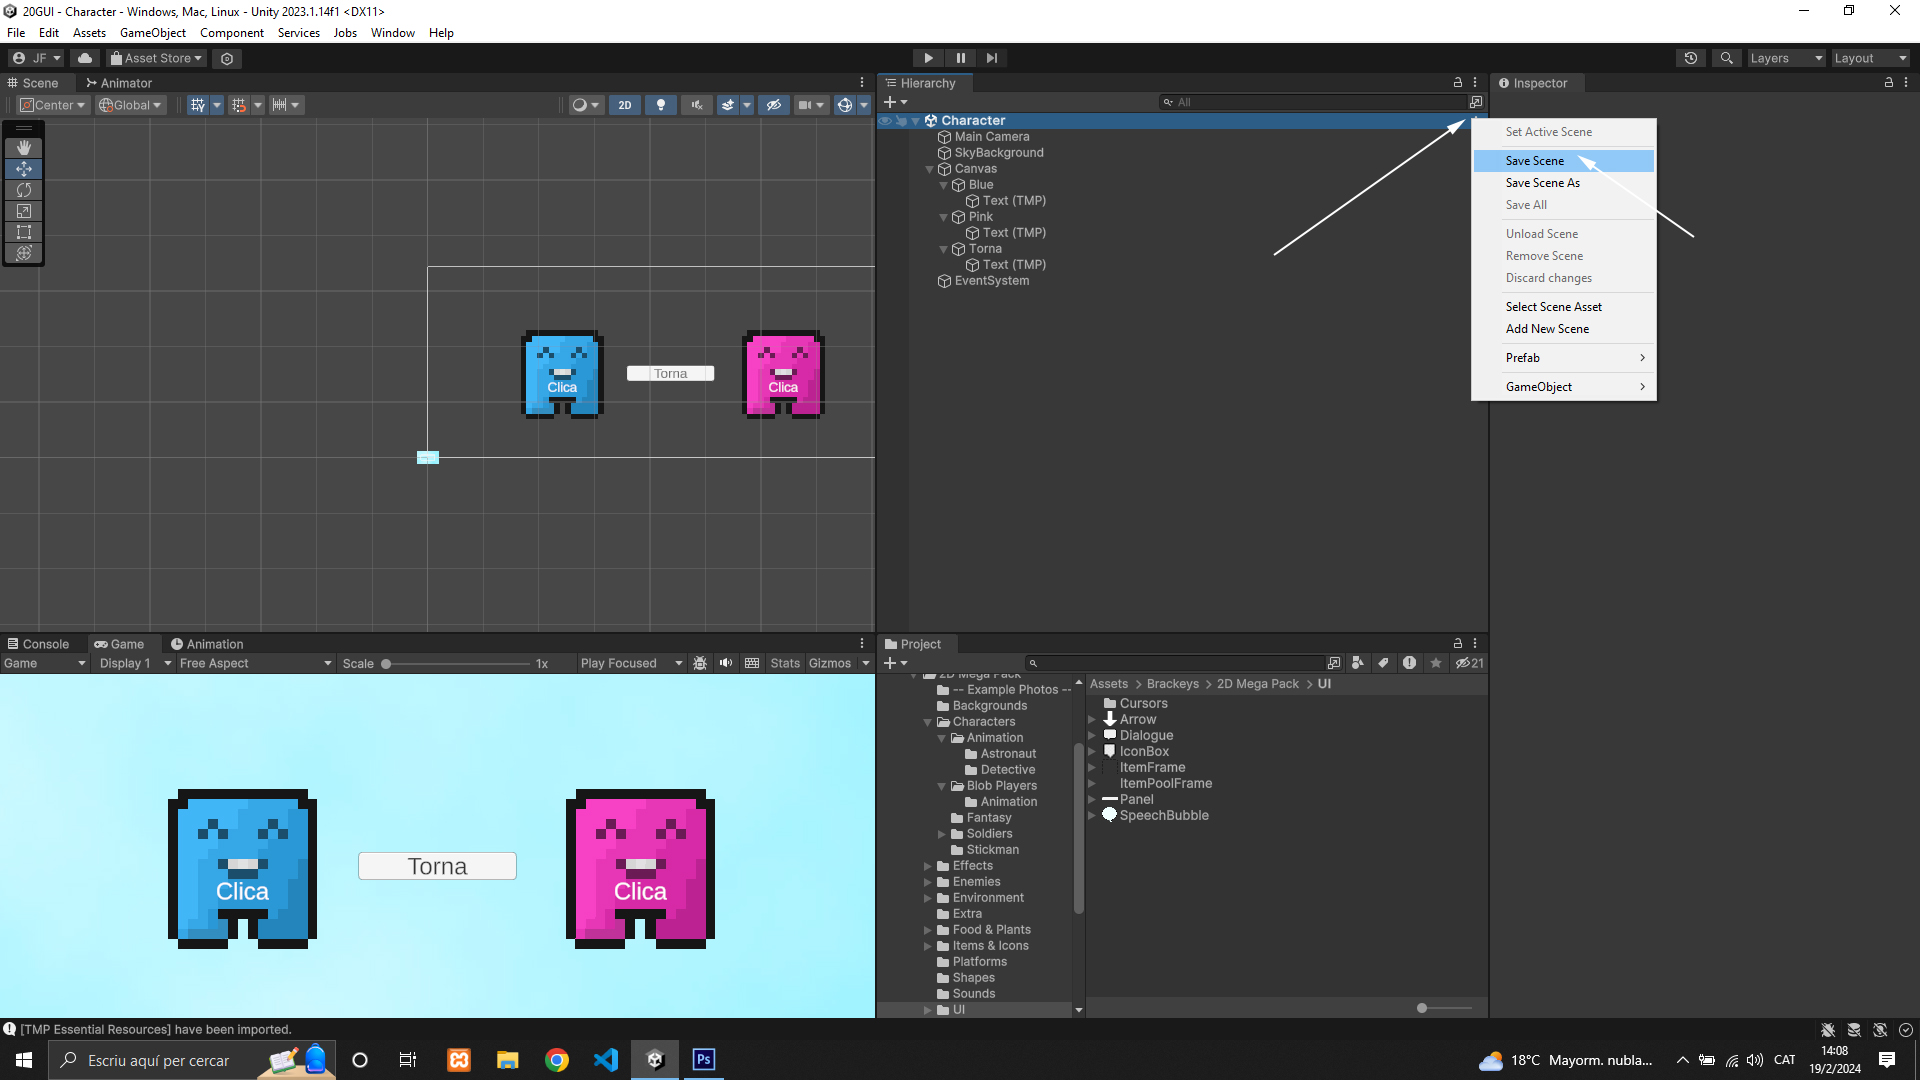
Task: Switch to the Animator tab
Action: click(119, 83)
